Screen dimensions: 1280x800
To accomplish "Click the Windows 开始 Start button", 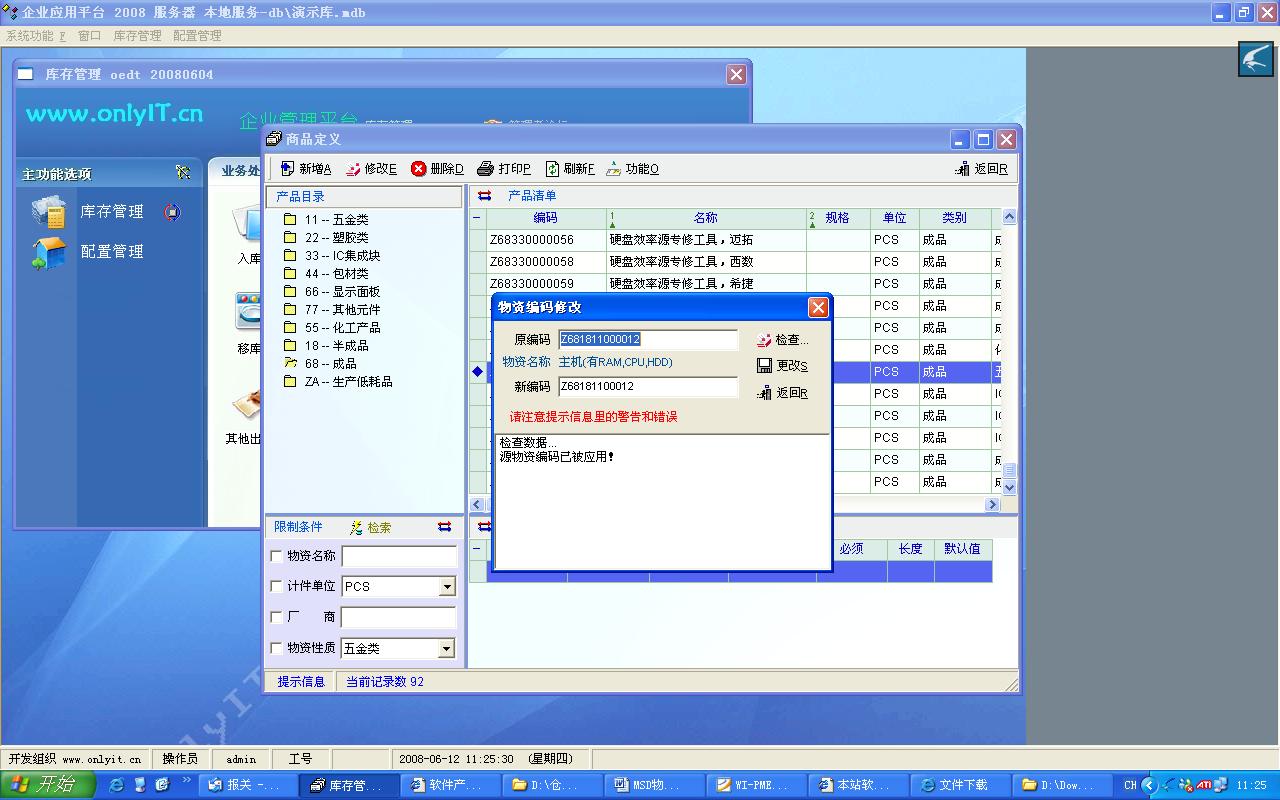I will (47, 785).
